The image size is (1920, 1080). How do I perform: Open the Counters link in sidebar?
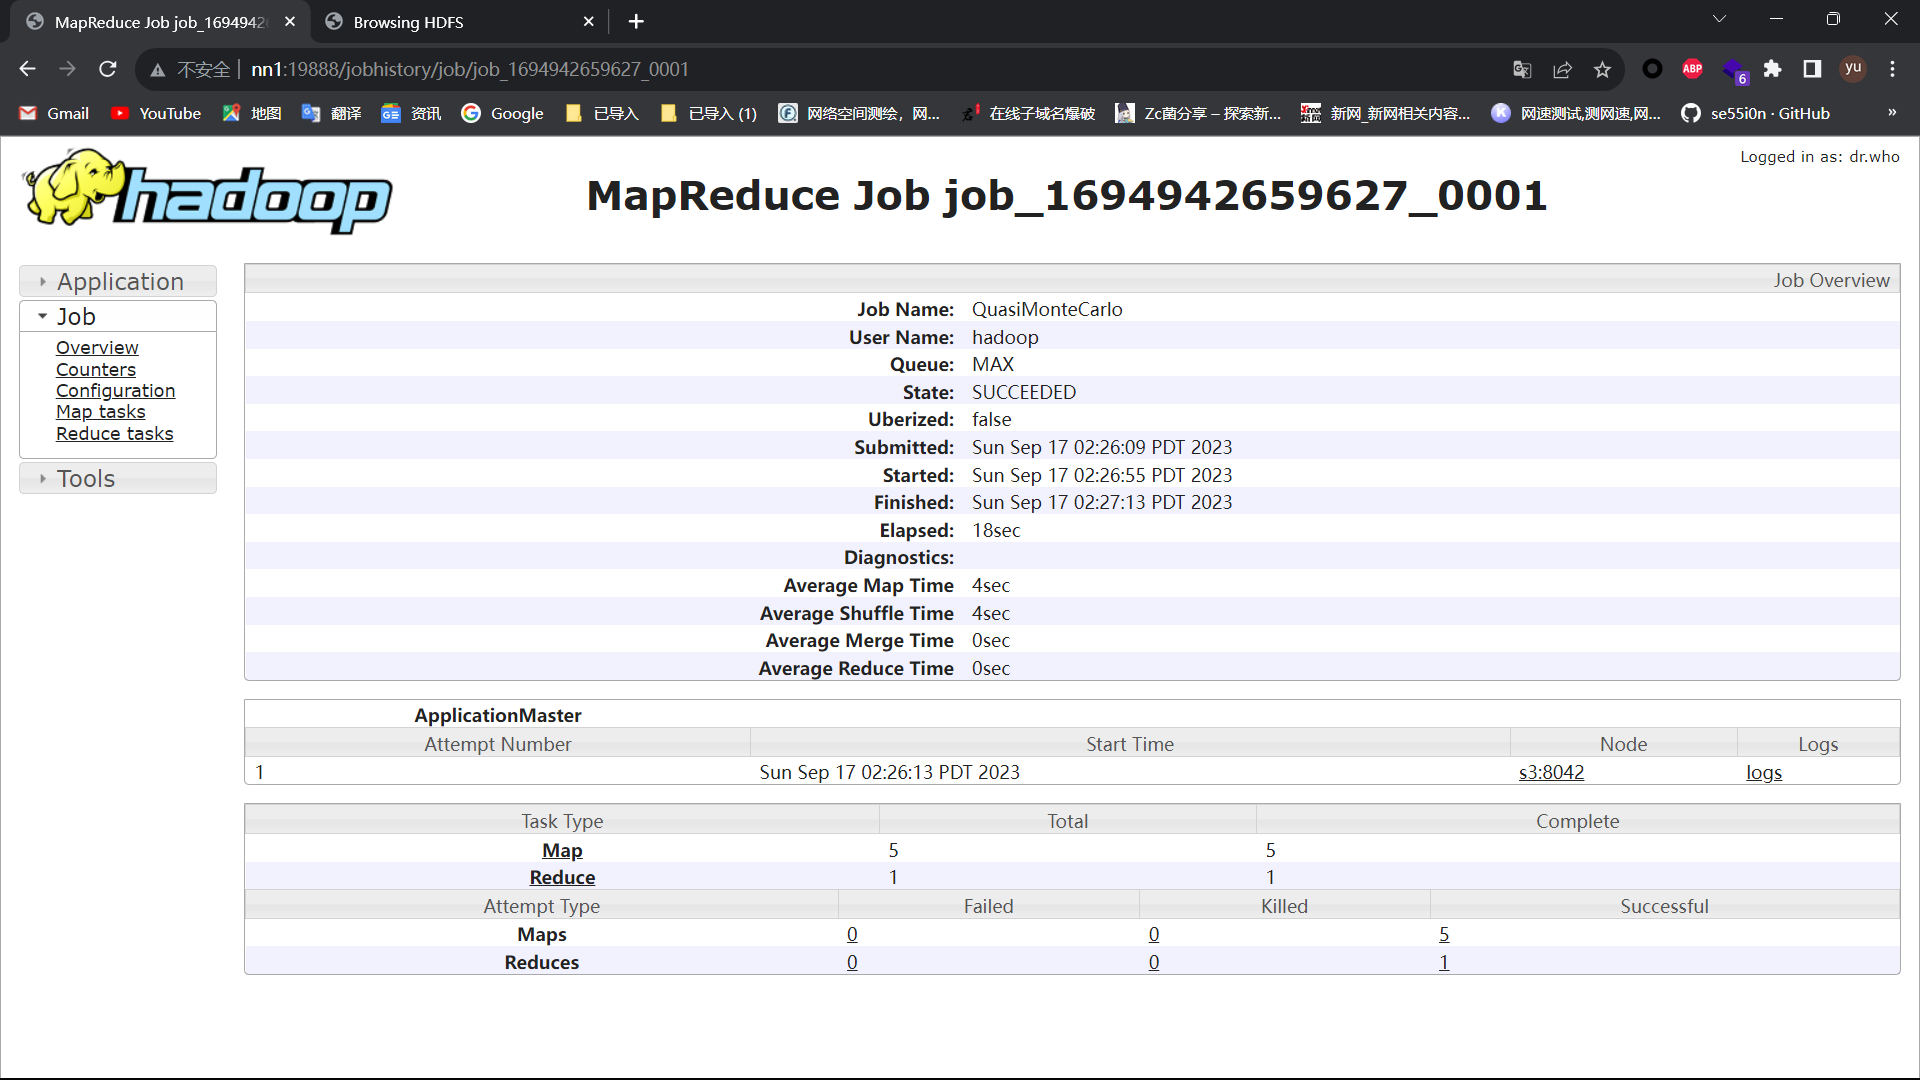click(95, 369)
